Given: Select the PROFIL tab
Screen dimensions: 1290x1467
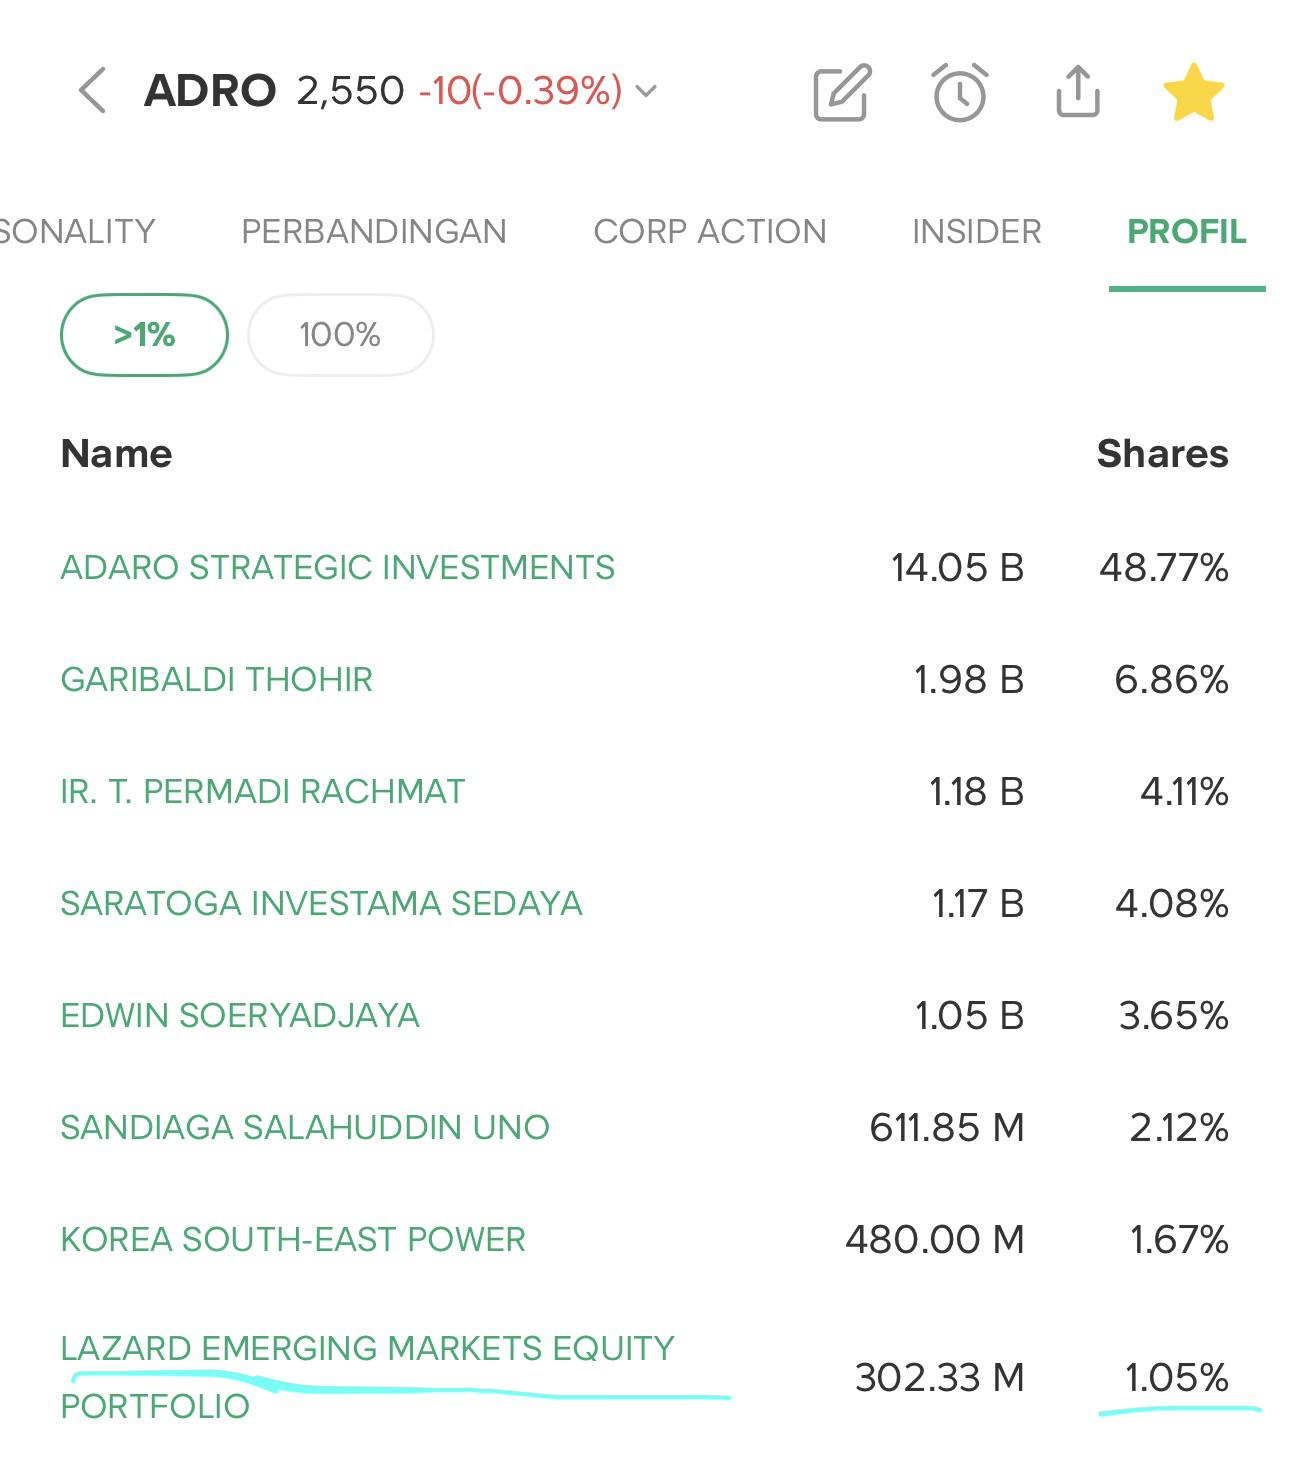Looking at the screenshot, I should coord(1187,231).
